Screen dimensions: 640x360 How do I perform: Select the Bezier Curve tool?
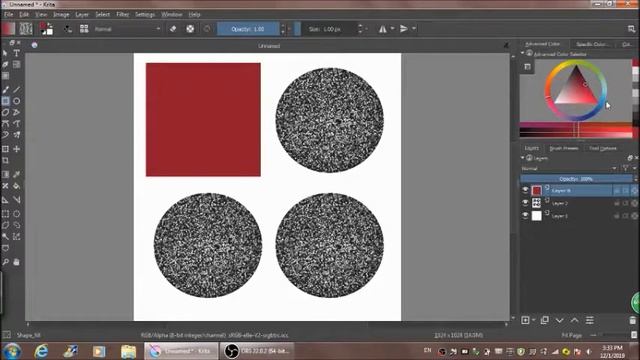(x=5, y=124)
